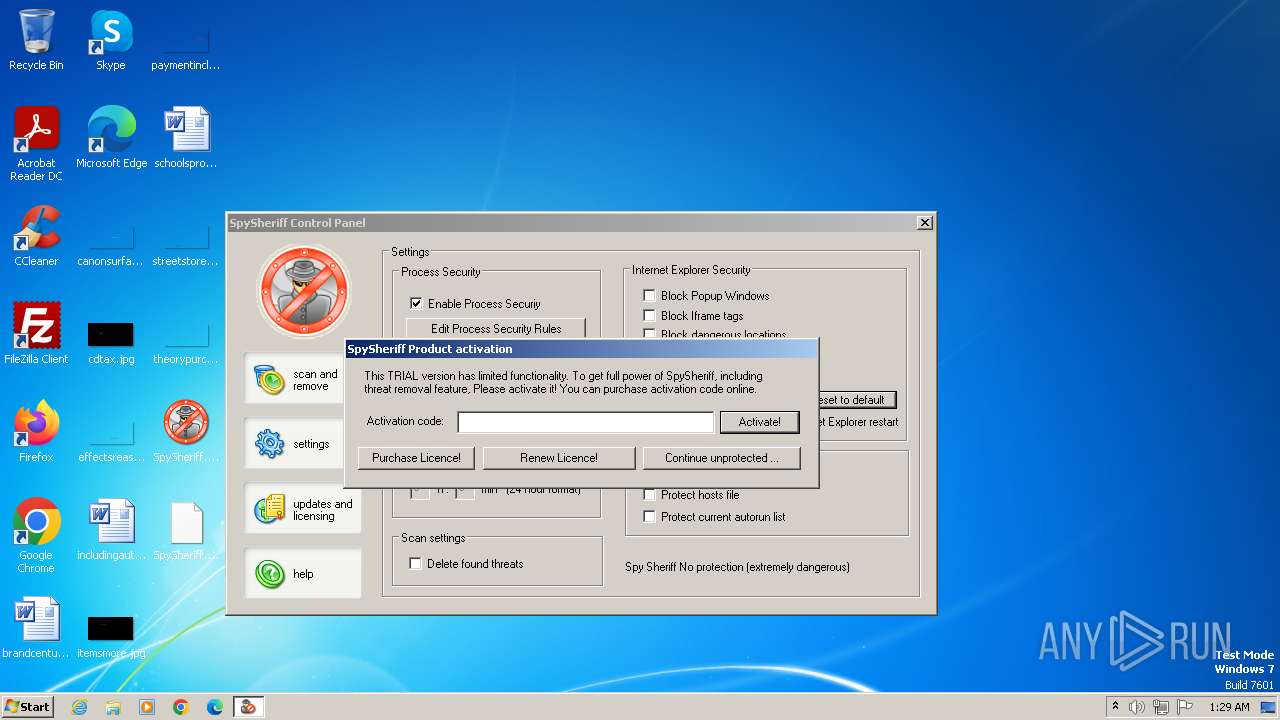Viewport: 1280px width, 720px height.
Task: Select the schoolspro Word document icon
Action: [x=185, y=138]
